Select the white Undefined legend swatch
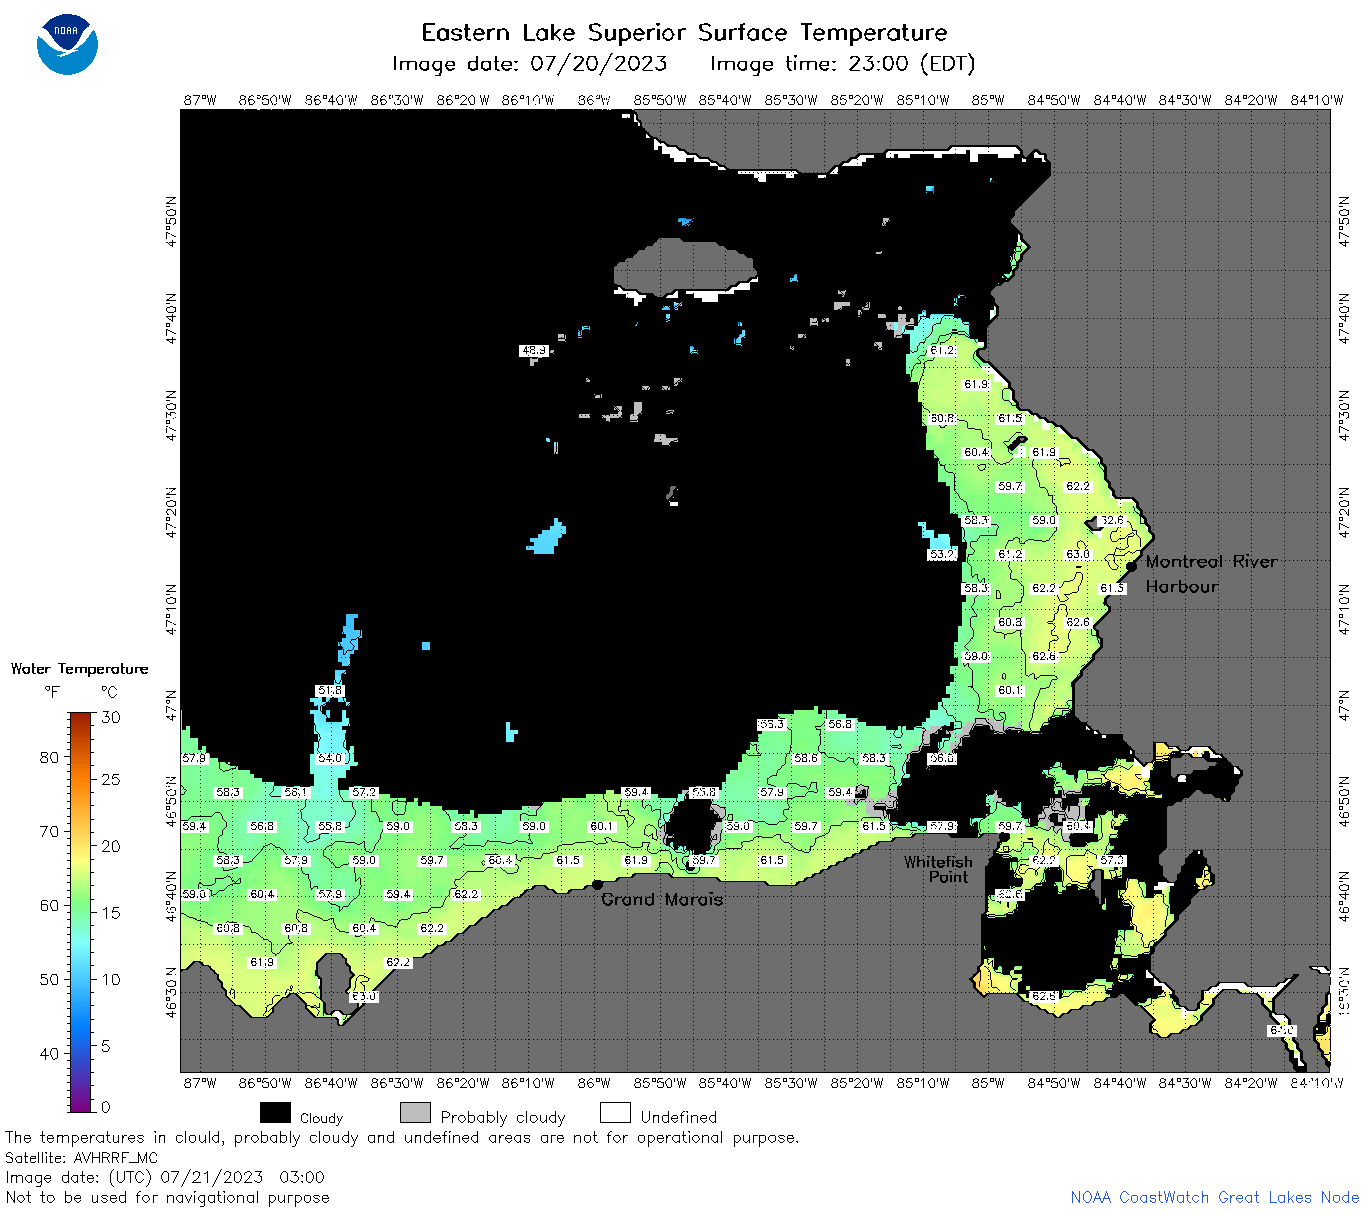 (615, 1113)
